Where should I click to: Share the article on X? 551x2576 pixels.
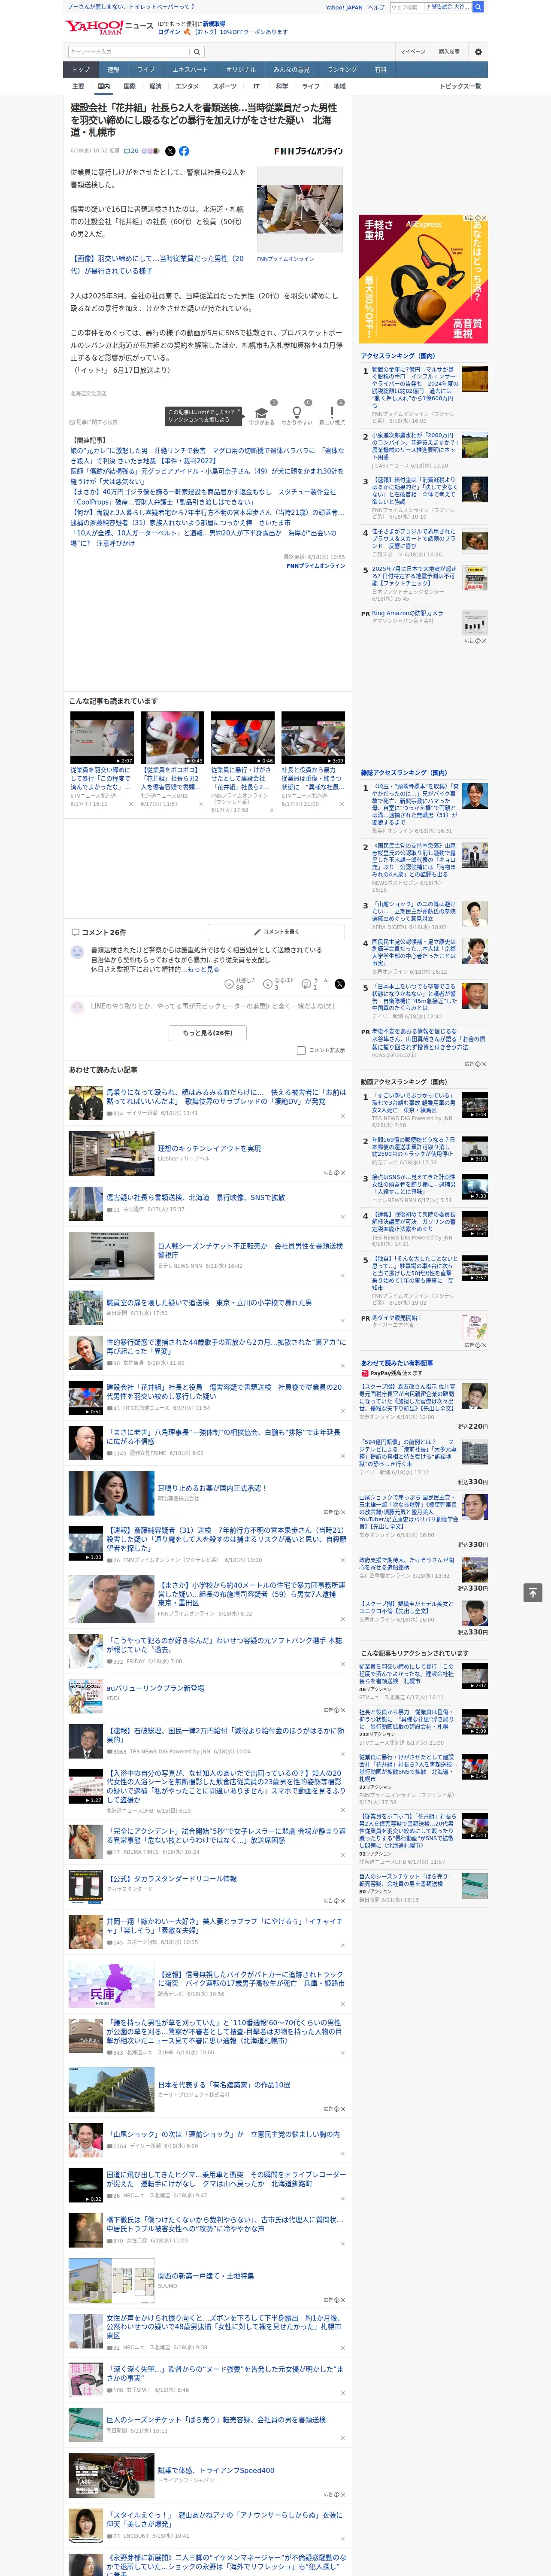click(170, 151)
